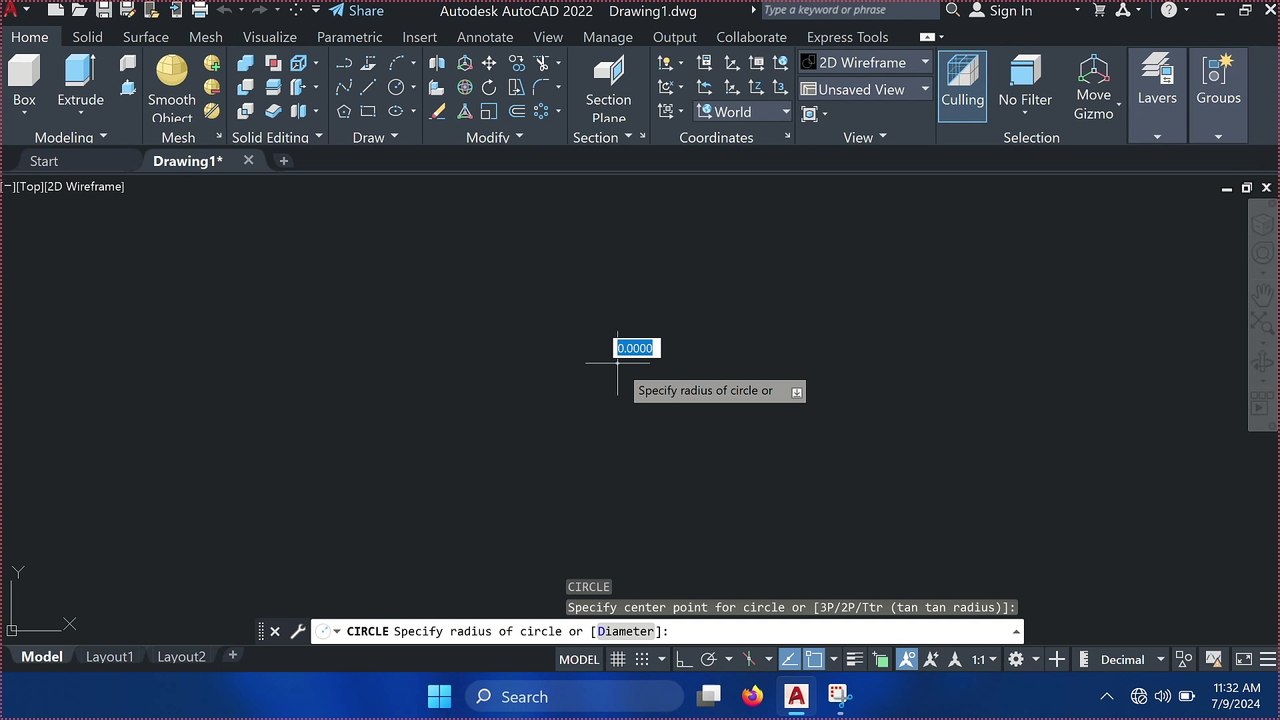Open Firefox from the taskbar
1280x720 pixels.
point(752,696)
